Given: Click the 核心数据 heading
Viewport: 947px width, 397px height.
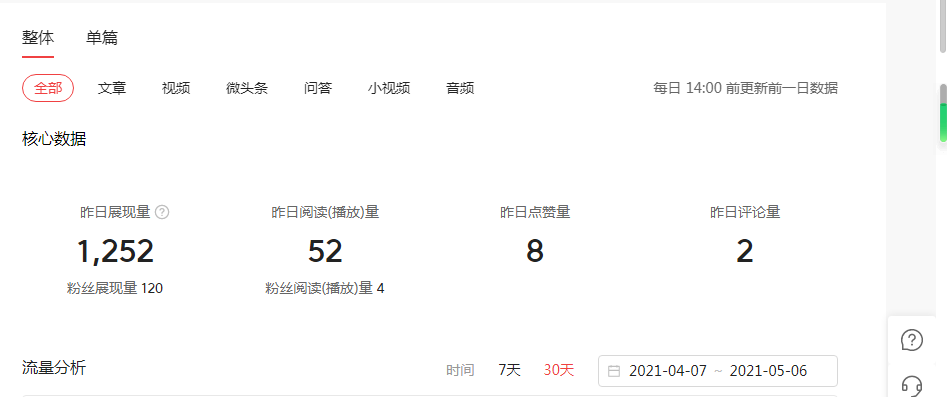Looking at the screenshot, I should pyautogui.click(x=54, y=140).
